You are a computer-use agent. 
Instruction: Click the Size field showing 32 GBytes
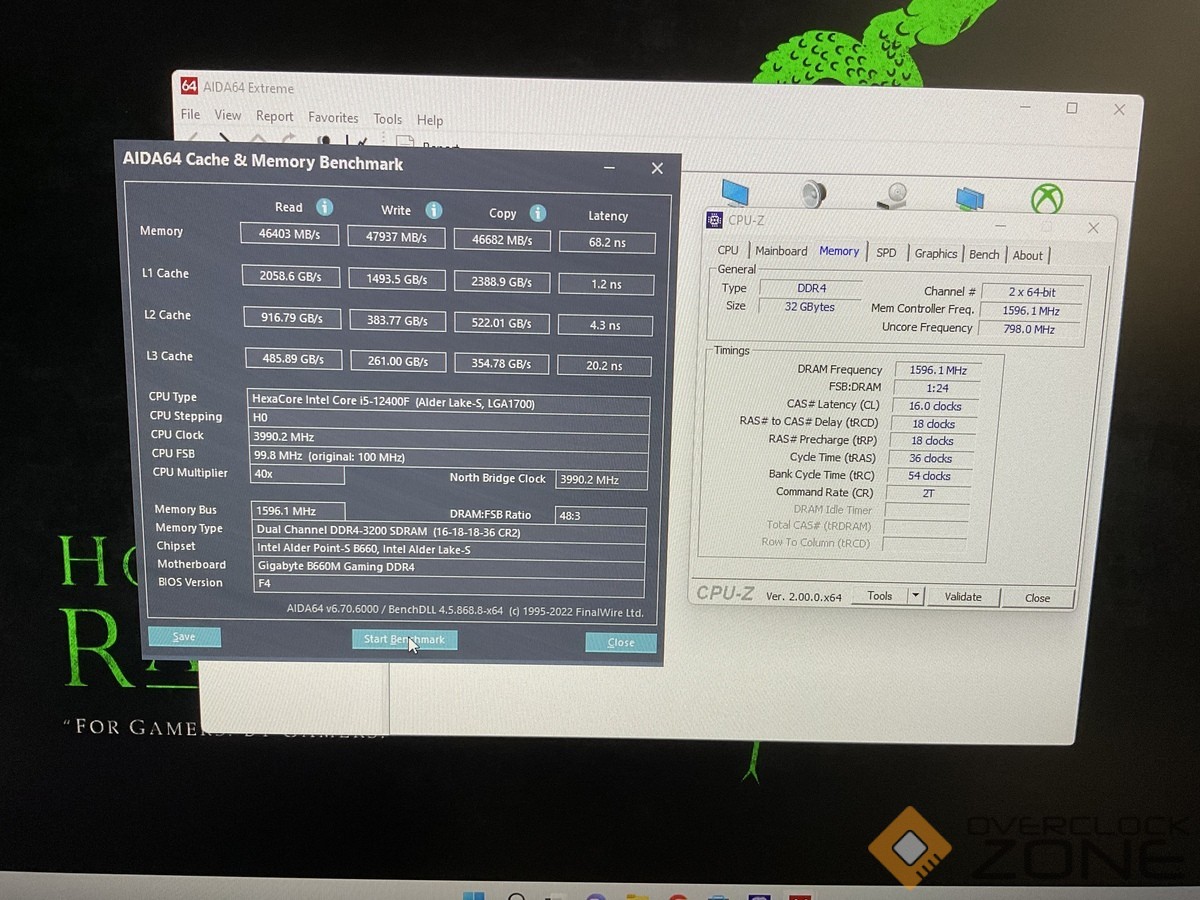811,306
